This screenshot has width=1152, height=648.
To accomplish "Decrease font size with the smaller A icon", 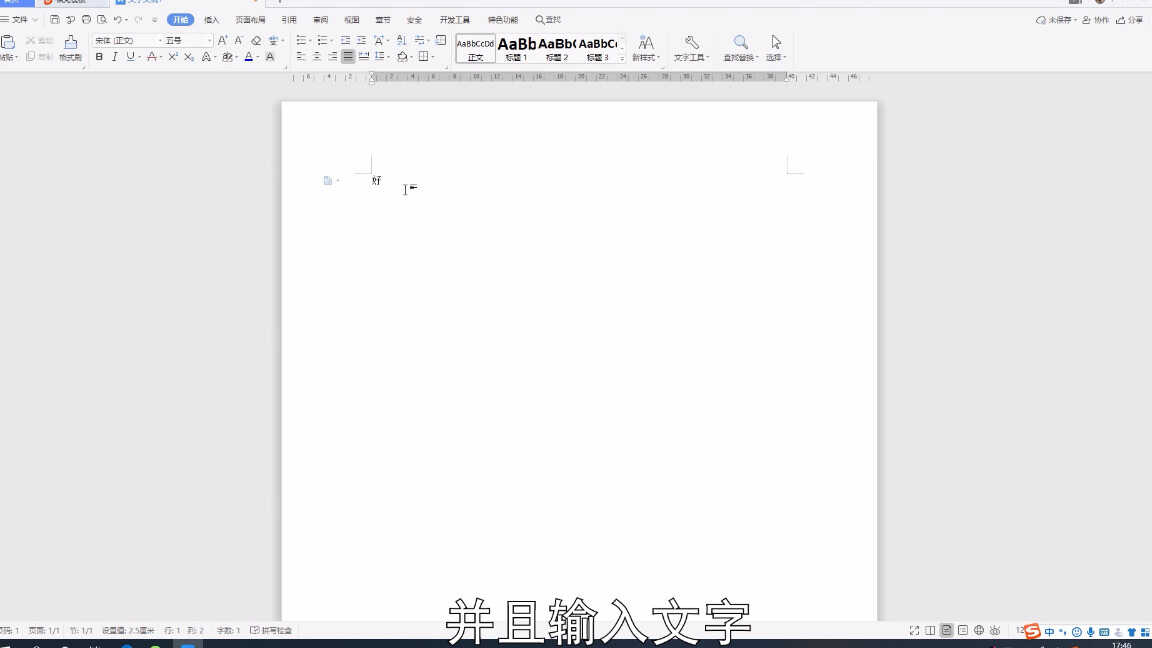I will [x=239, y=40].
